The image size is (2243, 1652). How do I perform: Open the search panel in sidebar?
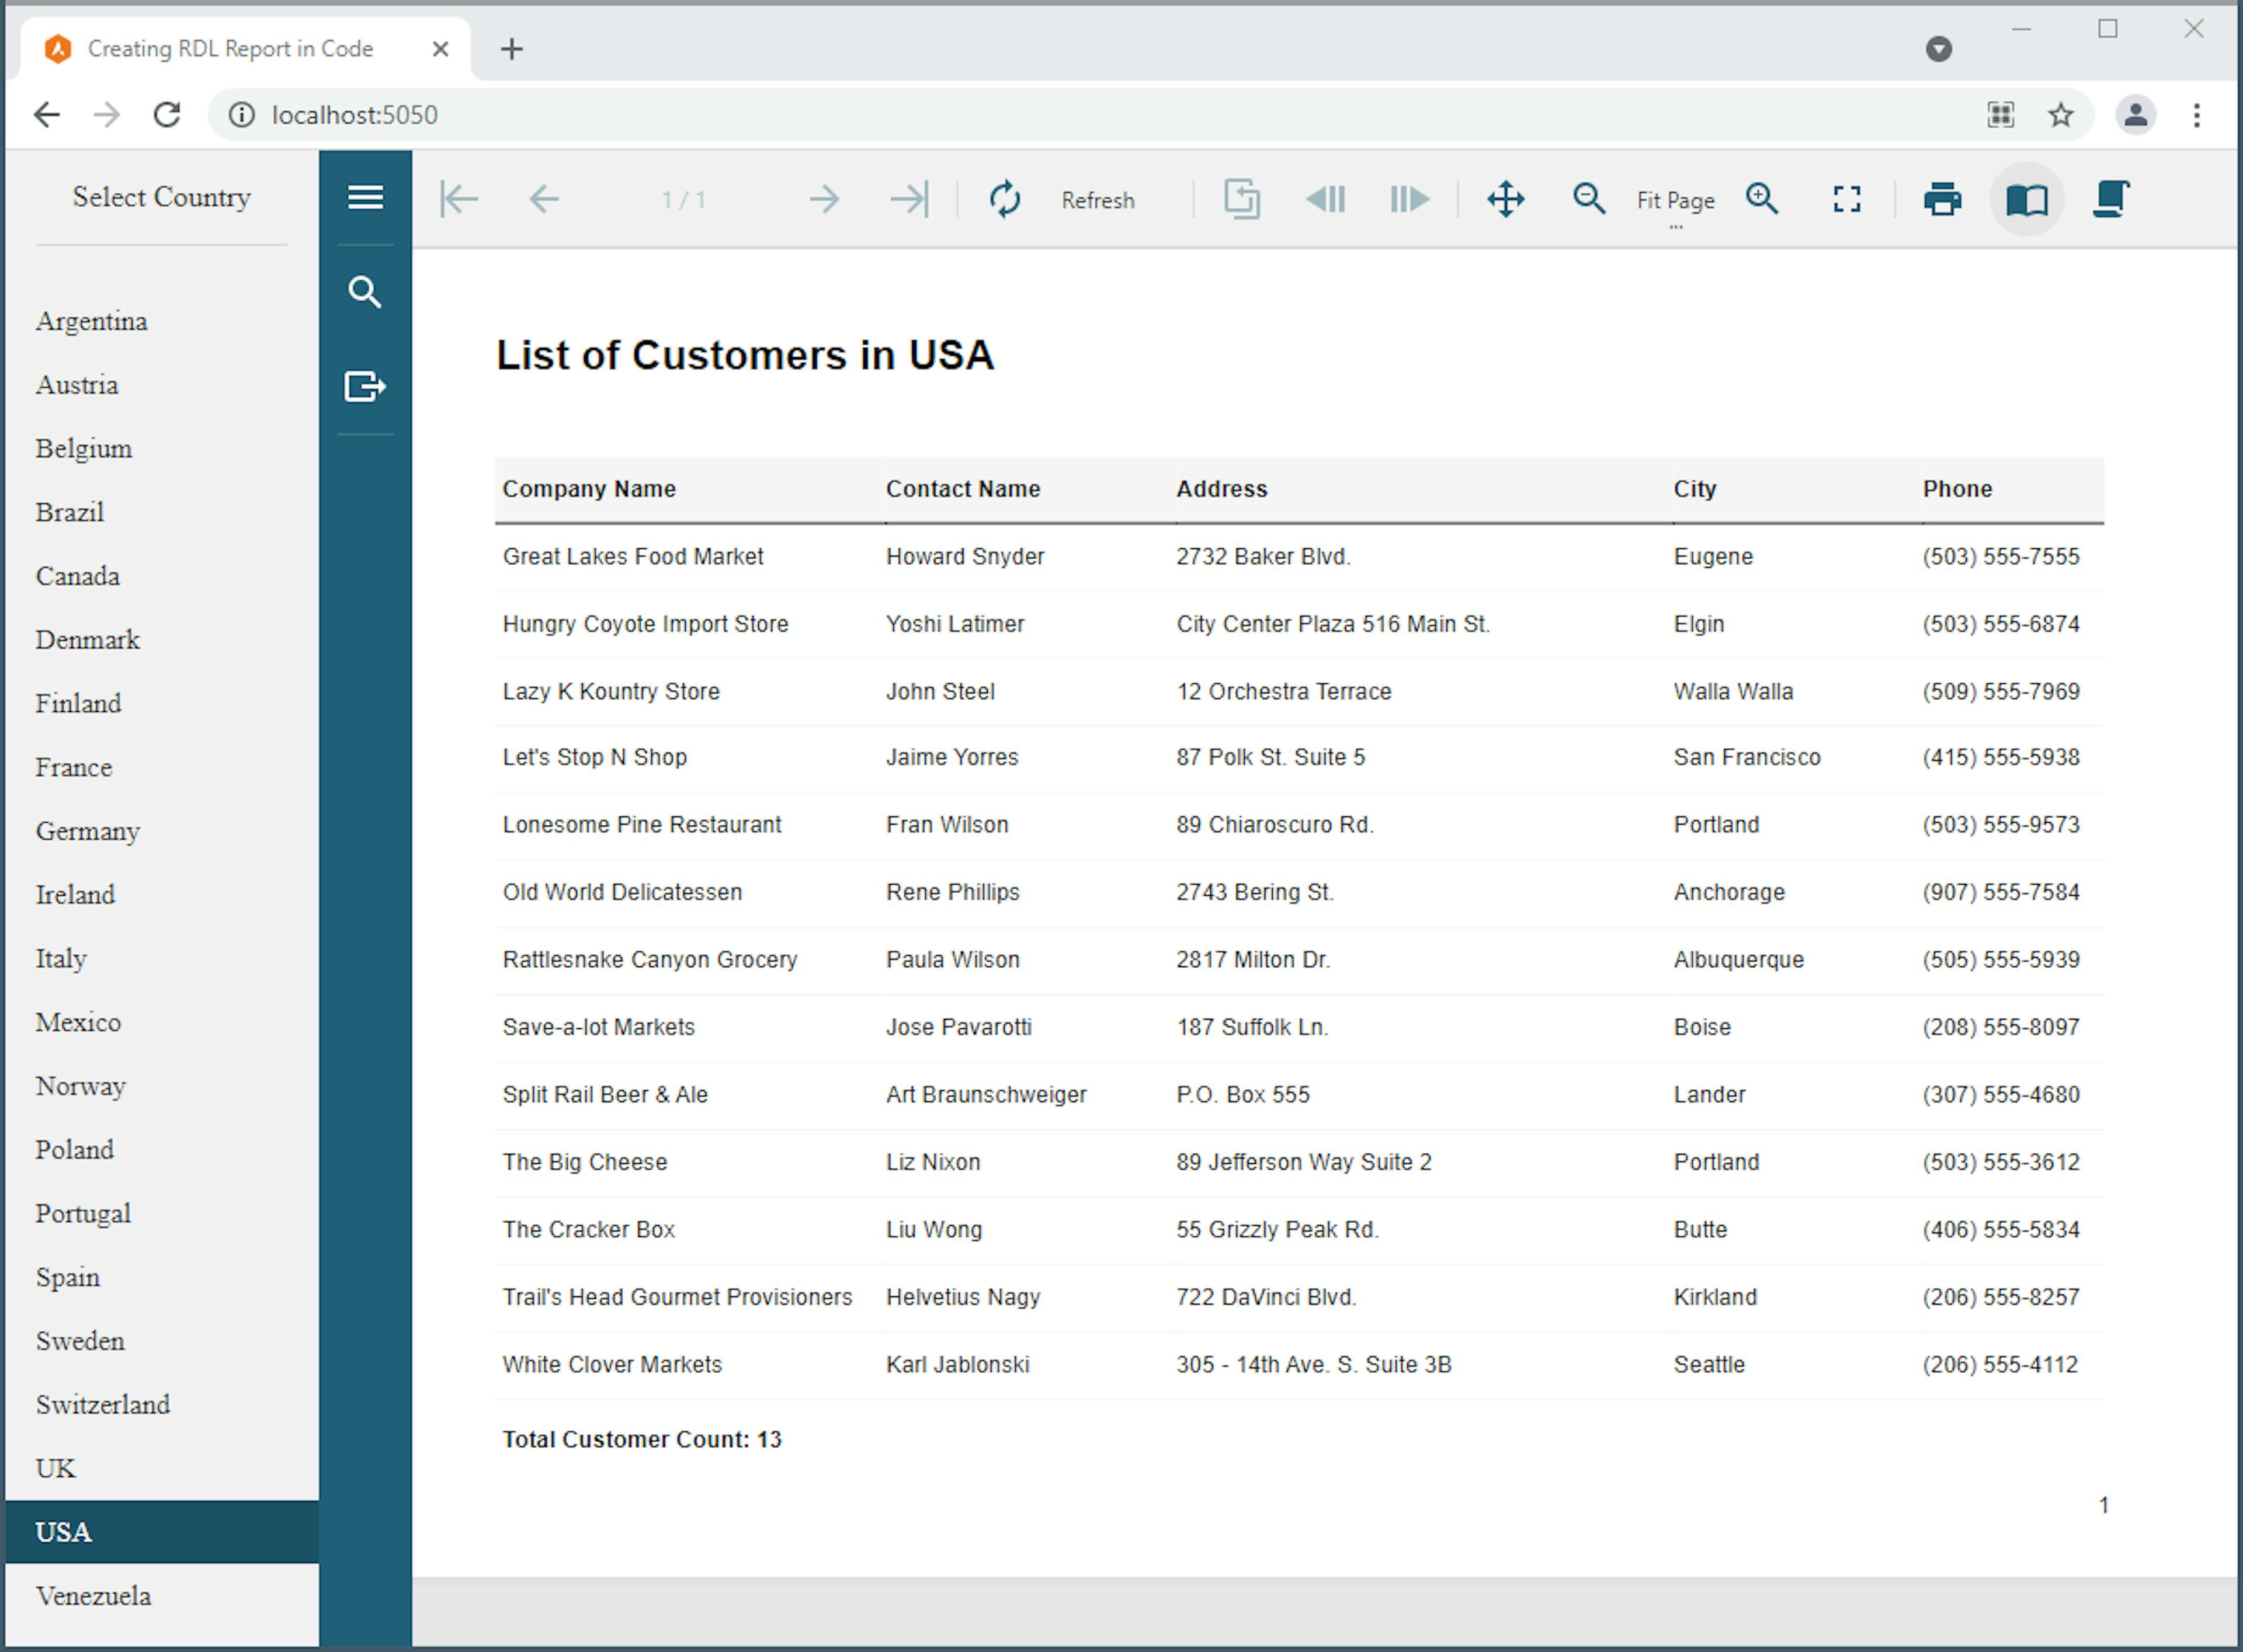click(x=365, y=292)
